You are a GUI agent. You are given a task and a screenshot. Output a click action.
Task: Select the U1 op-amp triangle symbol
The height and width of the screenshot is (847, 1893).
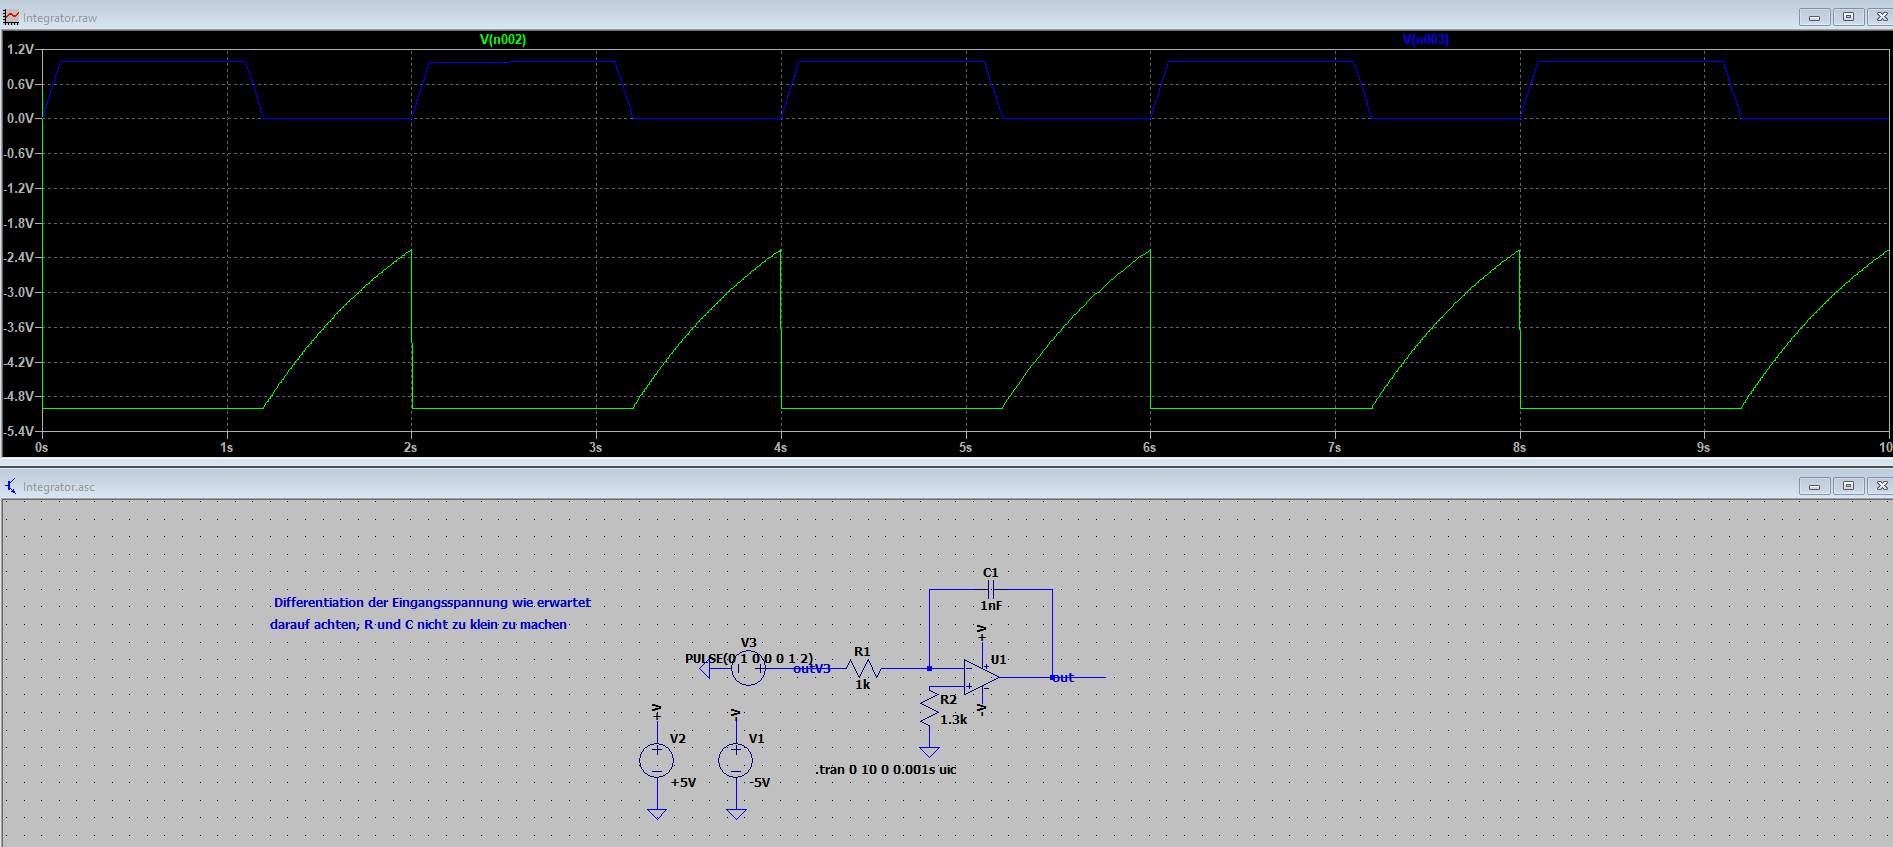coord(982,677)
